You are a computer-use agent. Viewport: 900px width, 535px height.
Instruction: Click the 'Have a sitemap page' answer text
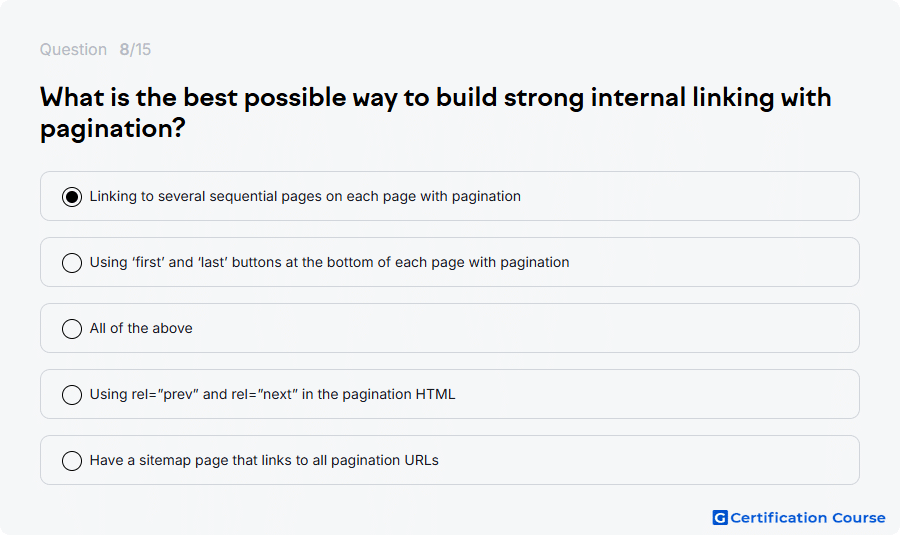(x=264, y=460)
